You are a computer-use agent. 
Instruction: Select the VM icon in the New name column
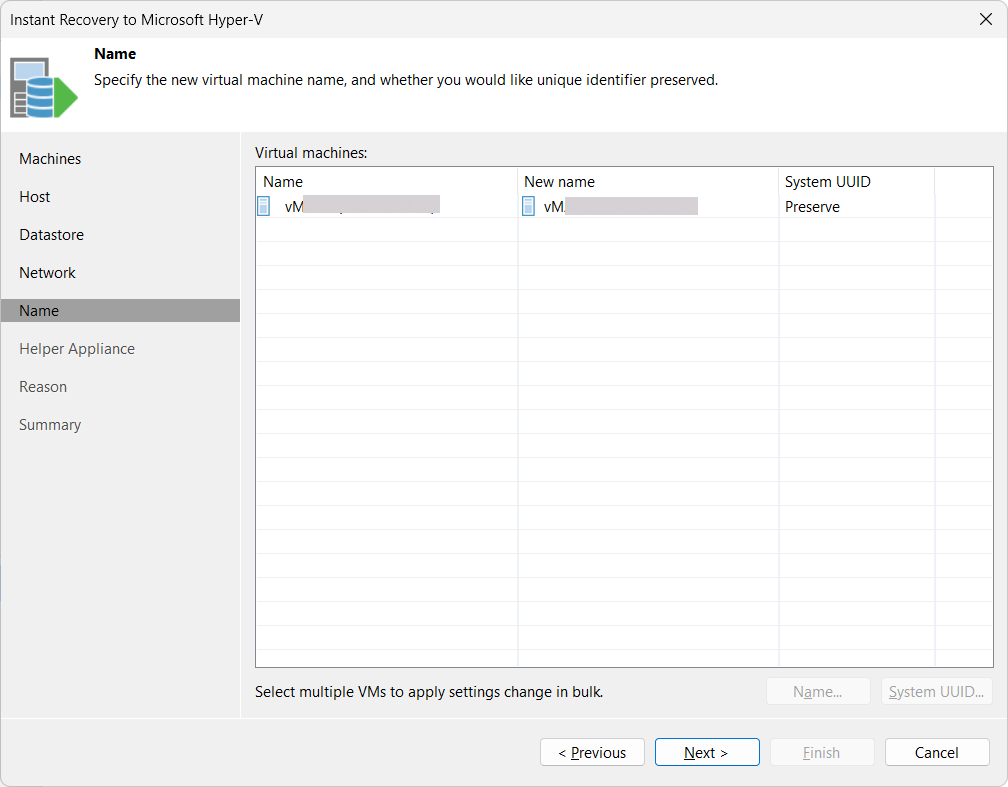[528, 206]
